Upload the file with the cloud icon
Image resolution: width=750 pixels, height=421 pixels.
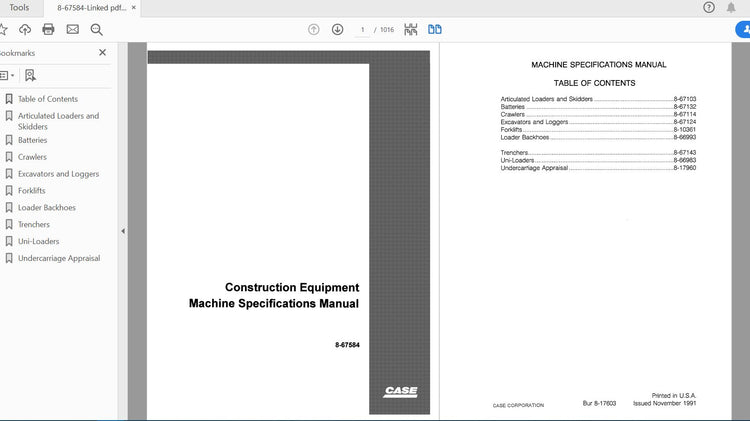pos(25,29)
